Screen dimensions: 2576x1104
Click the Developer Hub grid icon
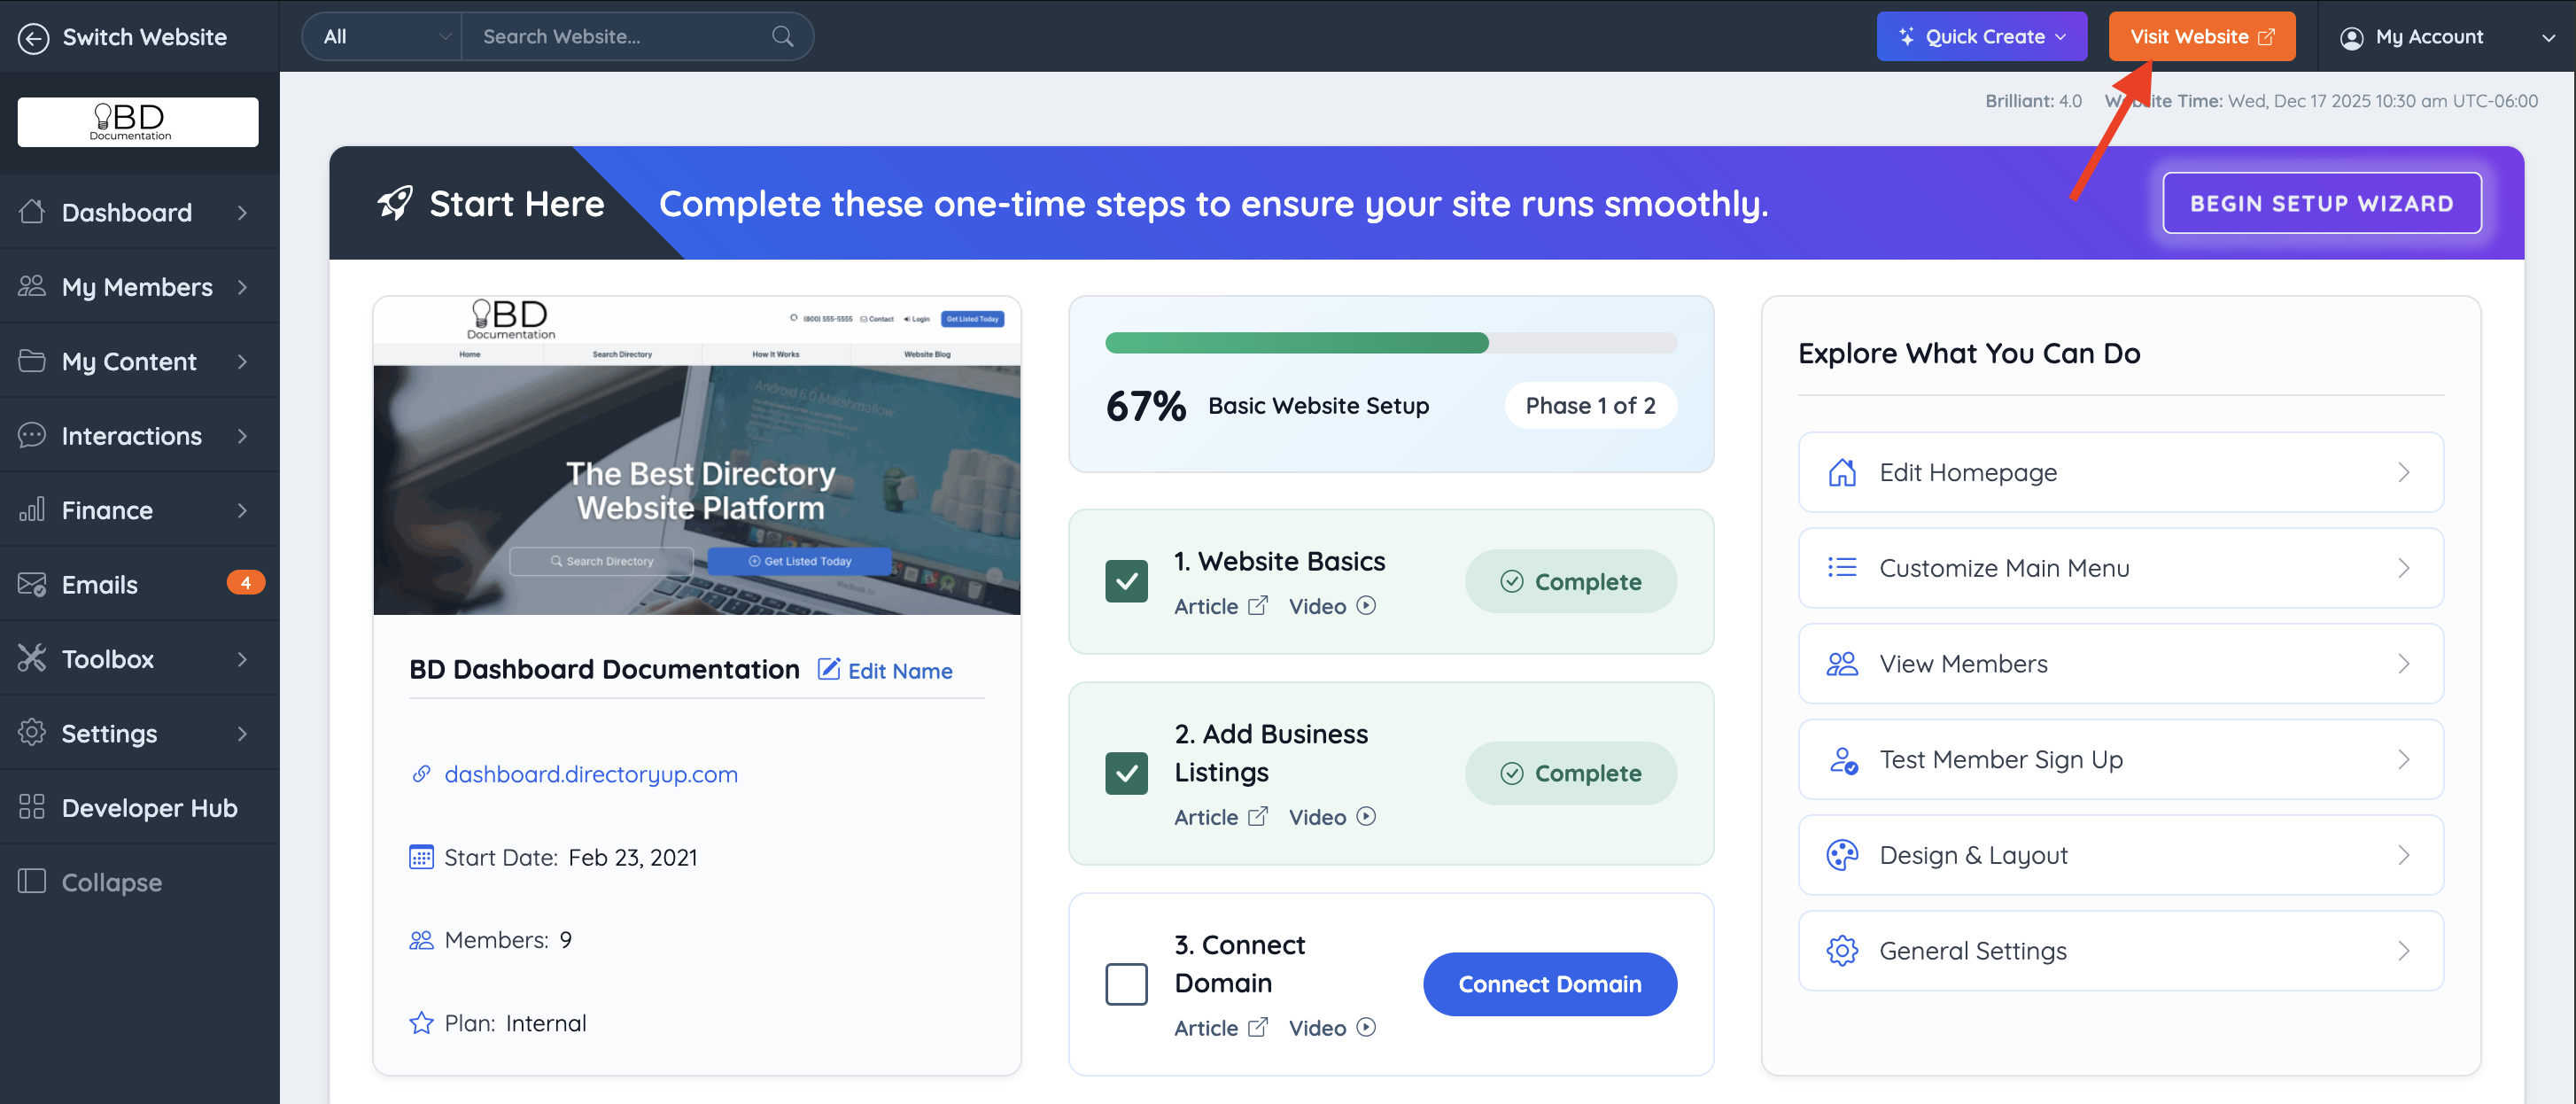coord(32,807)
